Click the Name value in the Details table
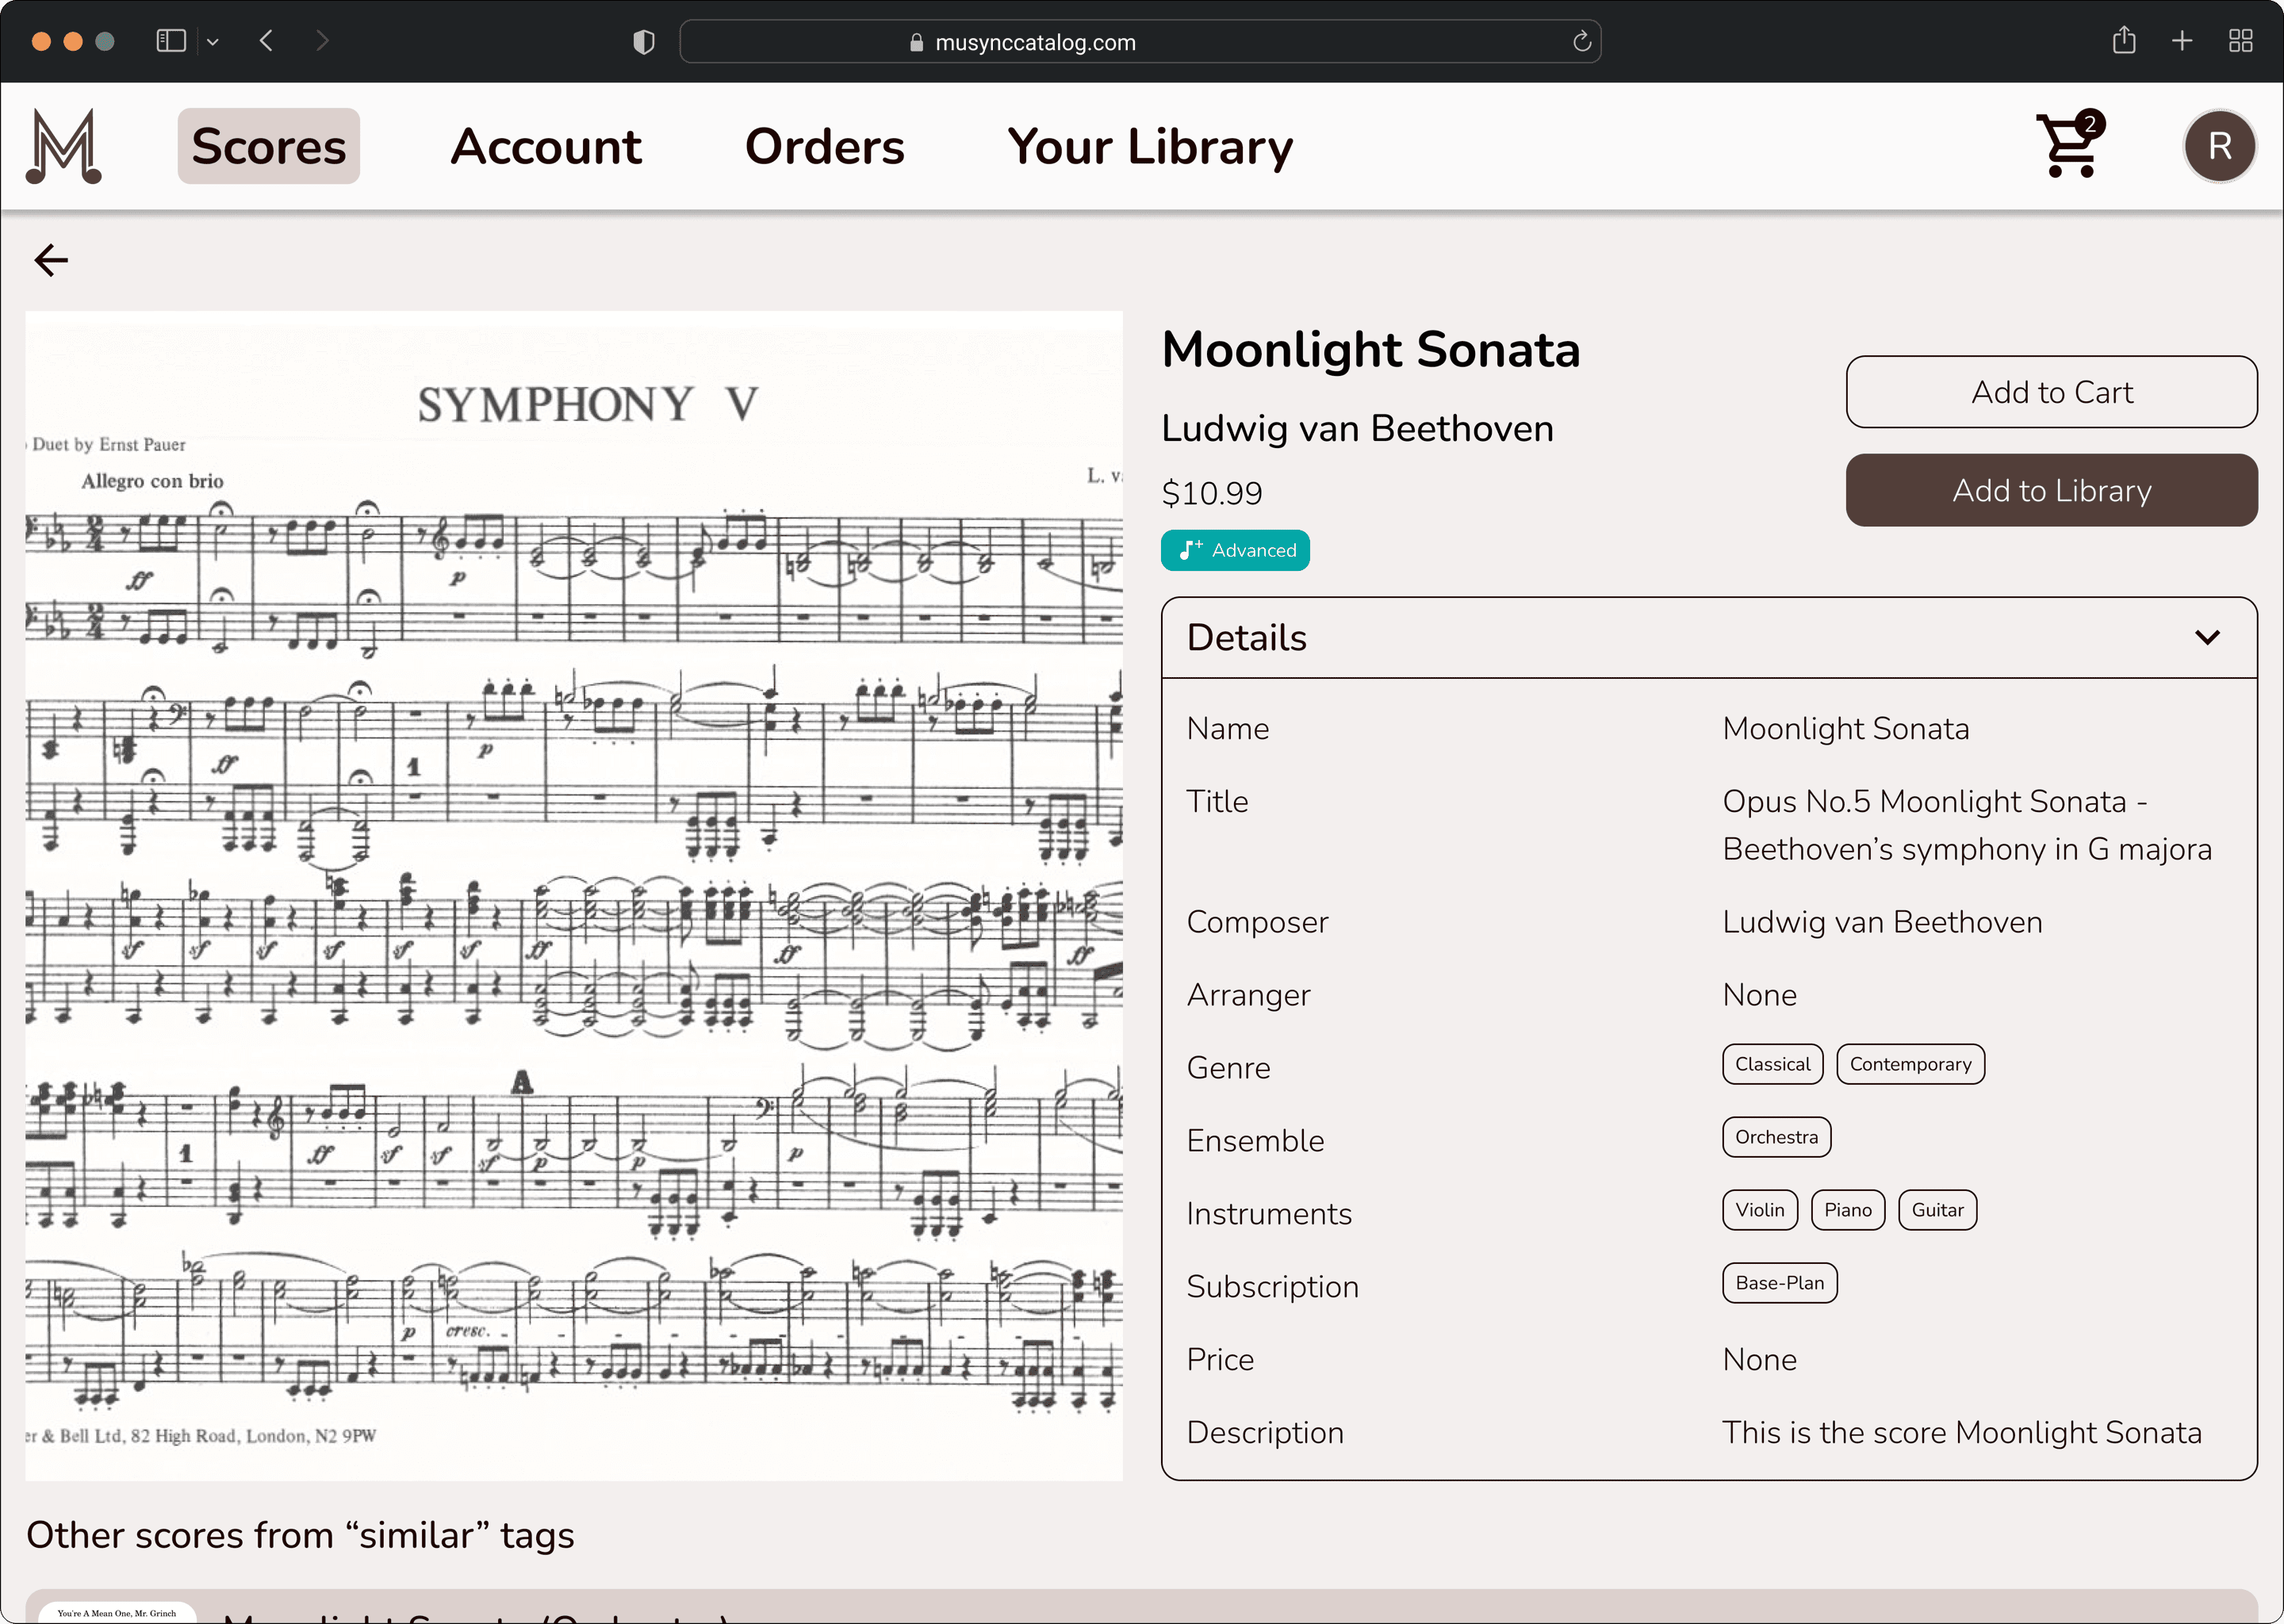The height and width of the screenshot is (1624, 2284). click(x=1845, y=729)
